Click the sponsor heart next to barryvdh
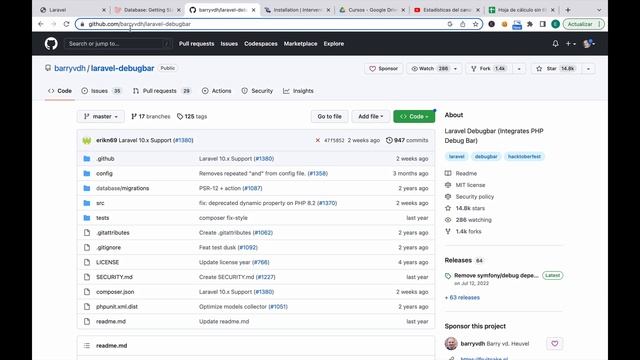The image size is (640, 360). tap(555, 344)
